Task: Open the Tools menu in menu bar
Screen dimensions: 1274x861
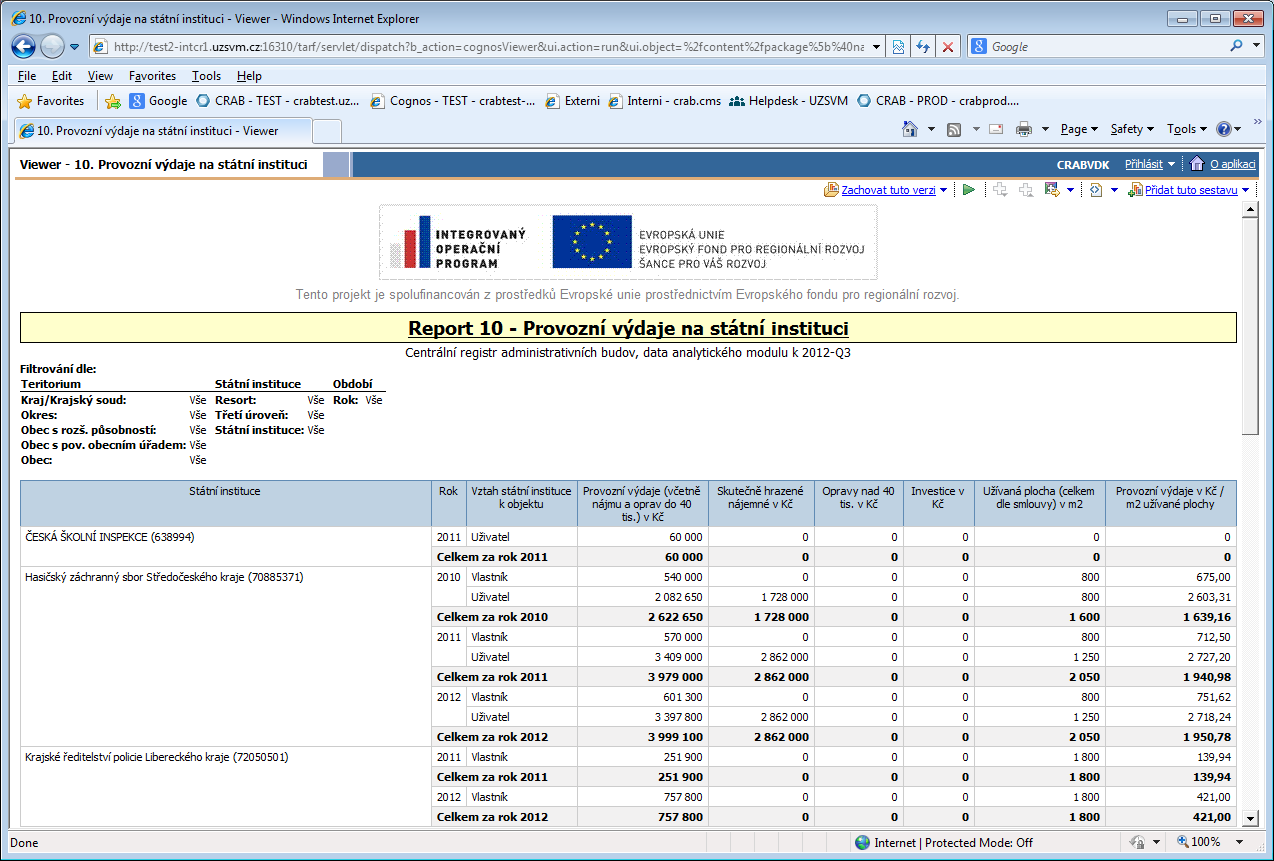Action: [207, 76]
